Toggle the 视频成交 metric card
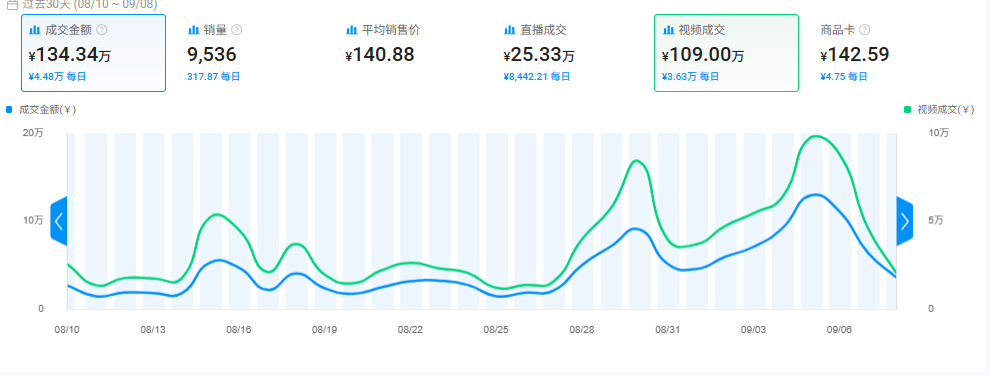Screen dimensions: 990x375 (726, 53)
